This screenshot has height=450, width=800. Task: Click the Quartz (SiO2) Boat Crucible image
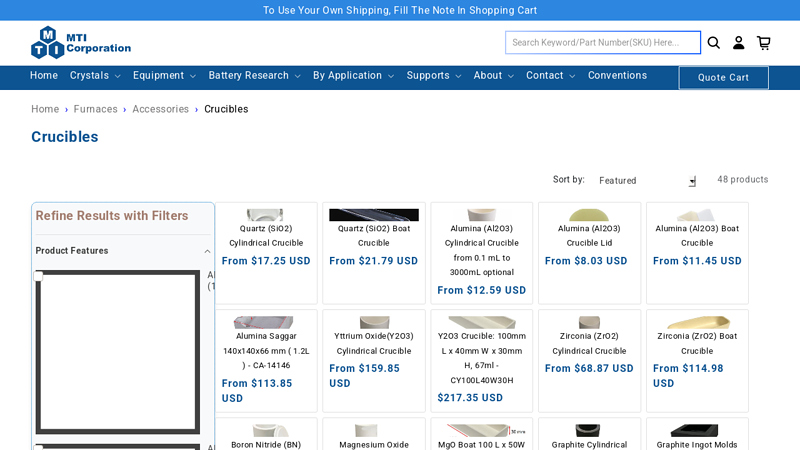pyautogui.click(x=374, y=215)
